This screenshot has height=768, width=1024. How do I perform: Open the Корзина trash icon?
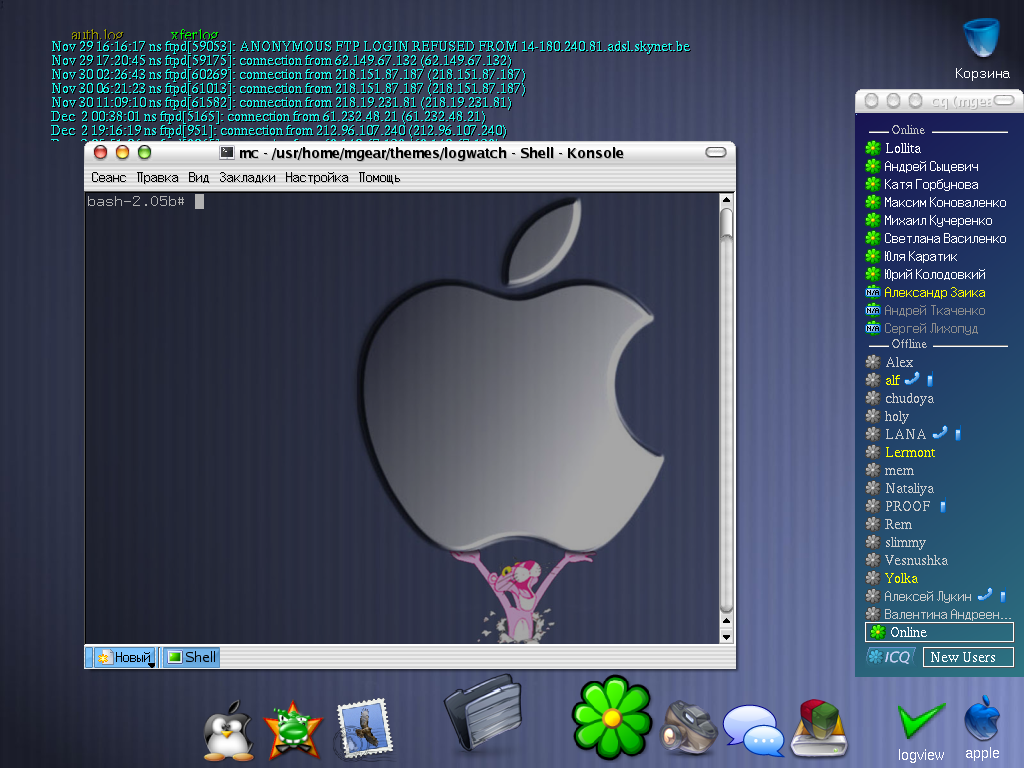point(982,50)
